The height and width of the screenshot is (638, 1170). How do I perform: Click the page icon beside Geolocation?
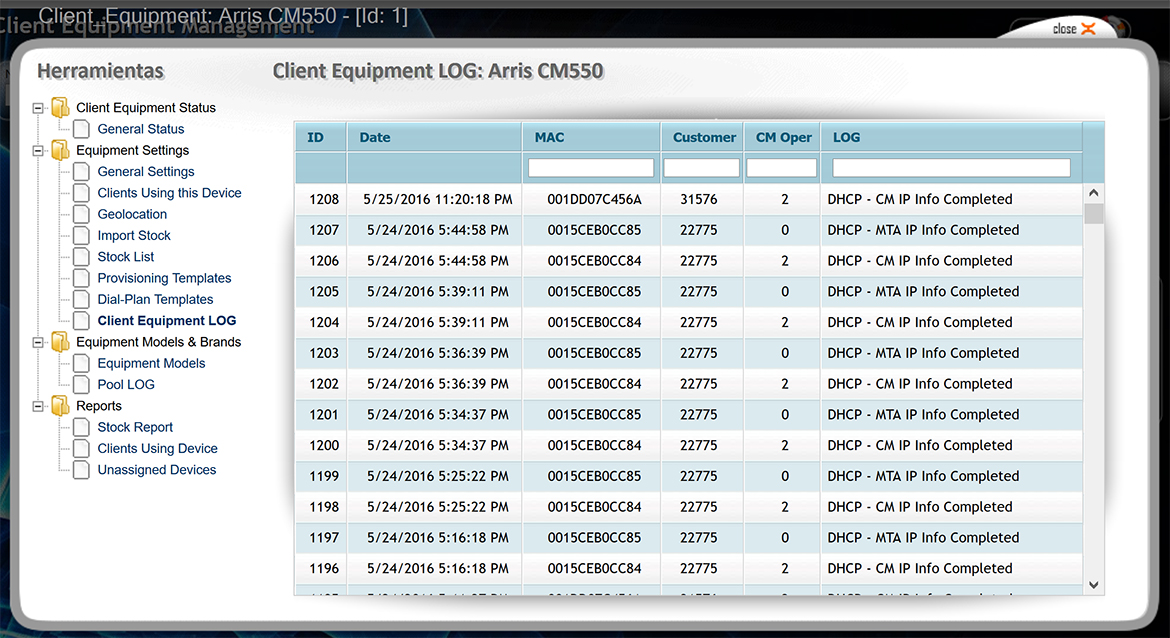pos(81,214)
